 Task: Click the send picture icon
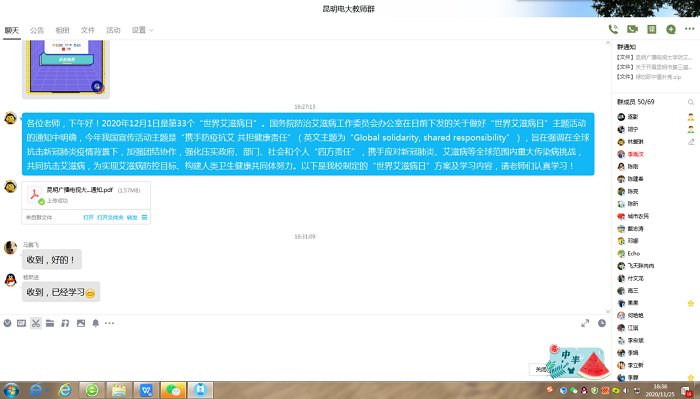coord(81,323)
